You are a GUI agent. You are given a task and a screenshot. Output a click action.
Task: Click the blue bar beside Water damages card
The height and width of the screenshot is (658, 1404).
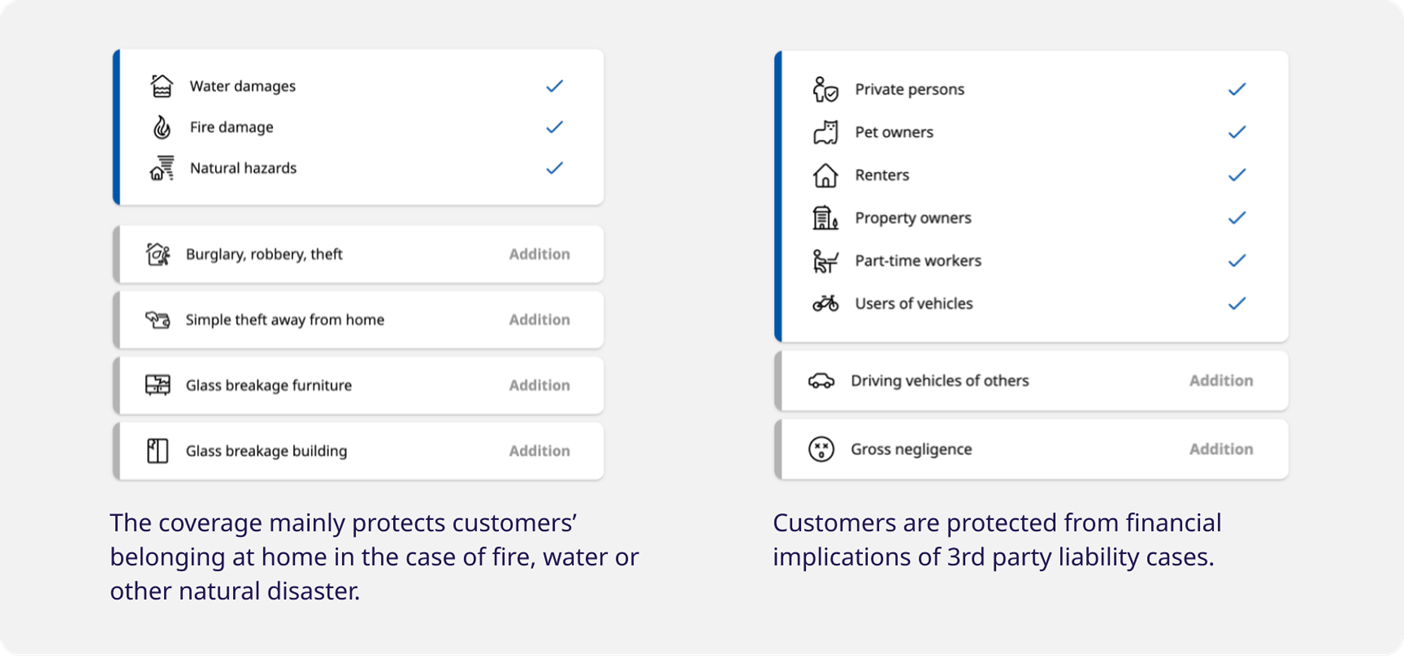point(116,127)
